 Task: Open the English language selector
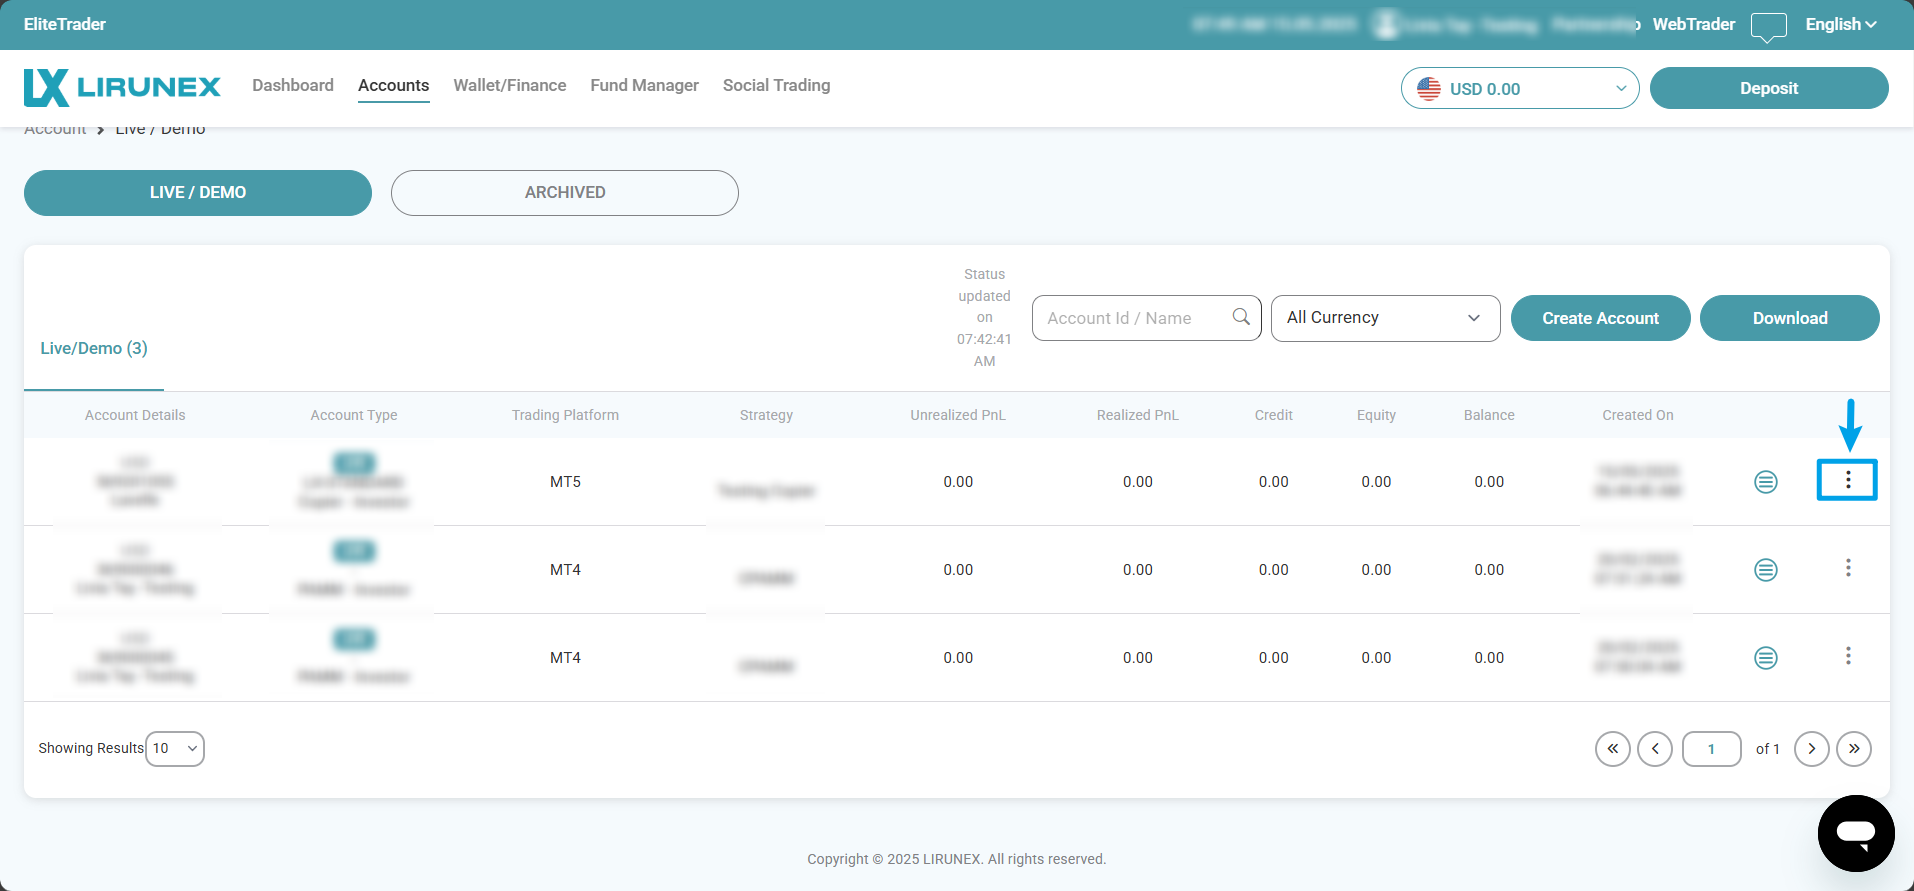click(1840, 25)
